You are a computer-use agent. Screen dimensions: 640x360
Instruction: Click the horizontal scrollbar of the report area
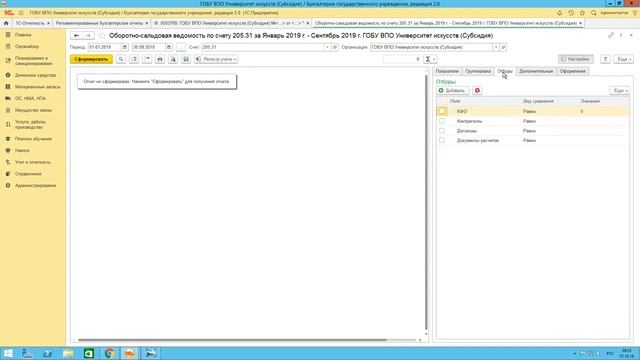[232, 340]
